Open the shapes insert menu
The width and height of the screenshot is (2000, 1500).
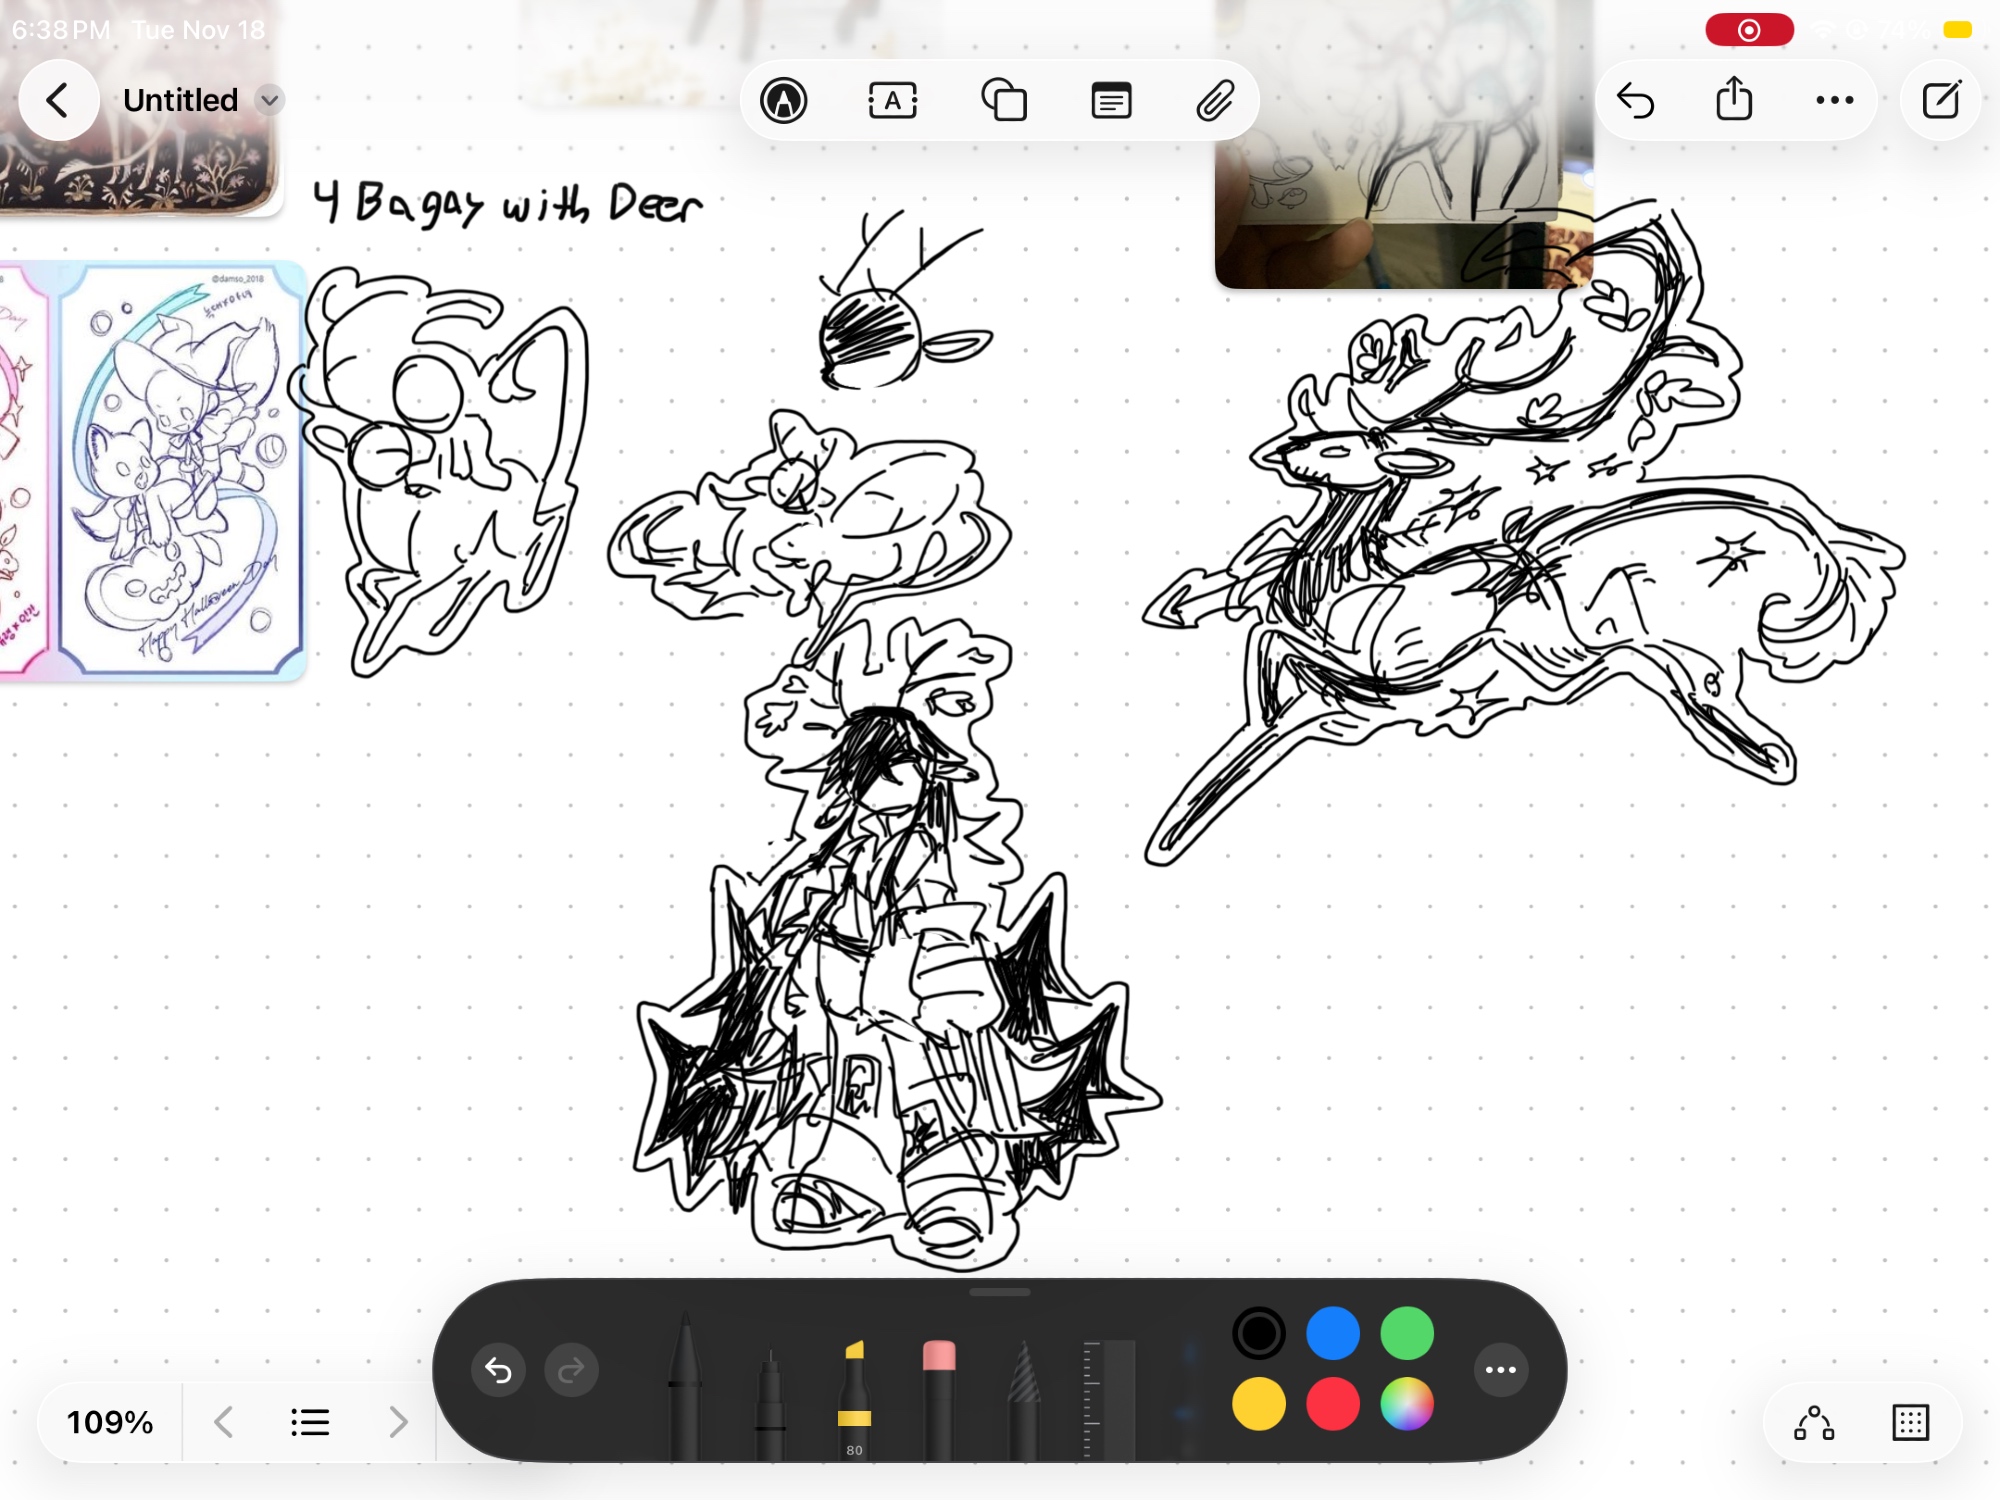pos(1003,101)
